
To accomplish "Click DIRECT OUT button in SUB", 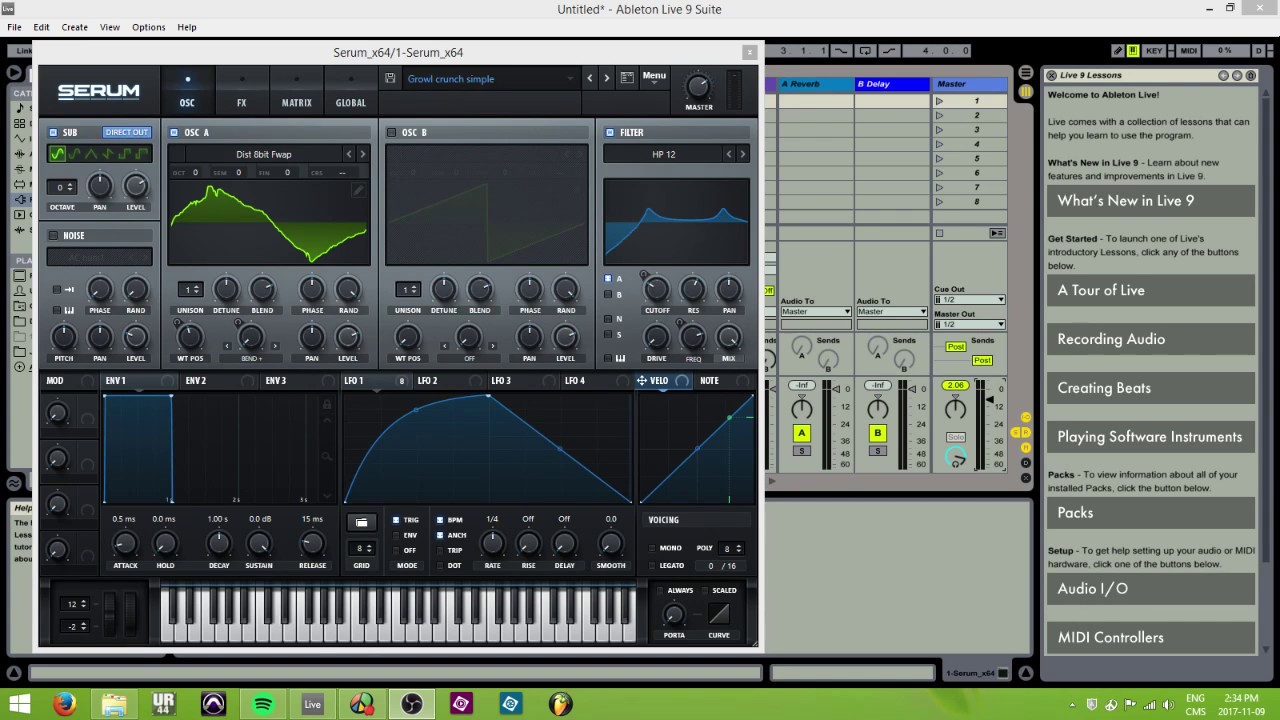I will point(126,132).
